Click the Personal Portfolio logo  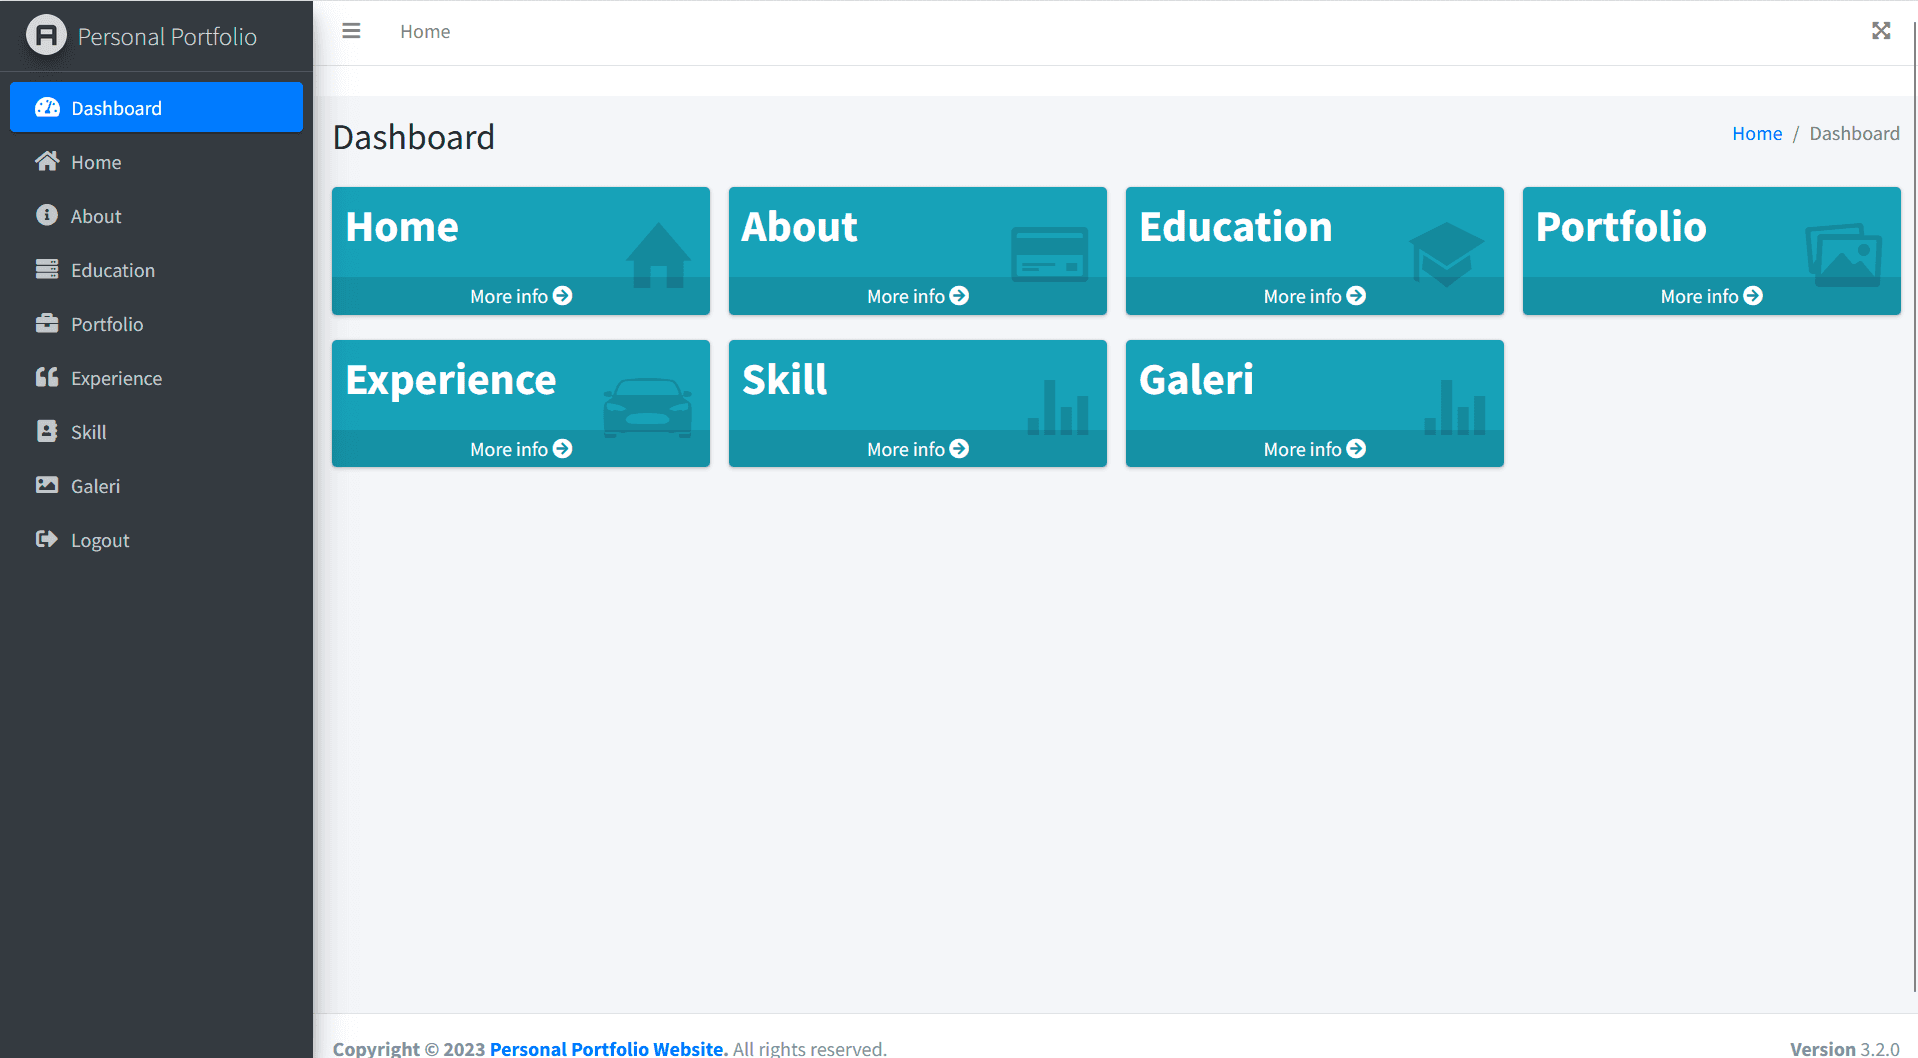[140, 36]
